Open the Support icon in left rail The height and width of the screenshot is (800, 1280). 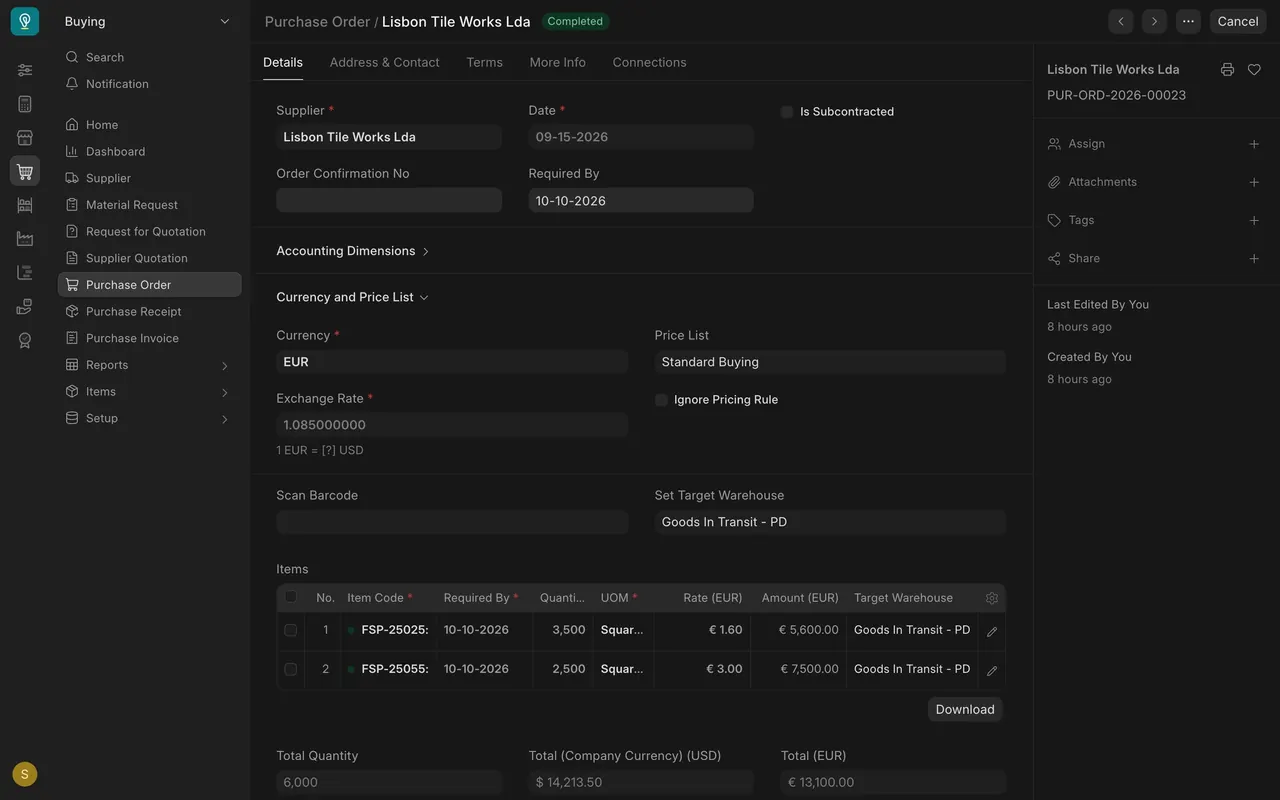pos(25,306)
